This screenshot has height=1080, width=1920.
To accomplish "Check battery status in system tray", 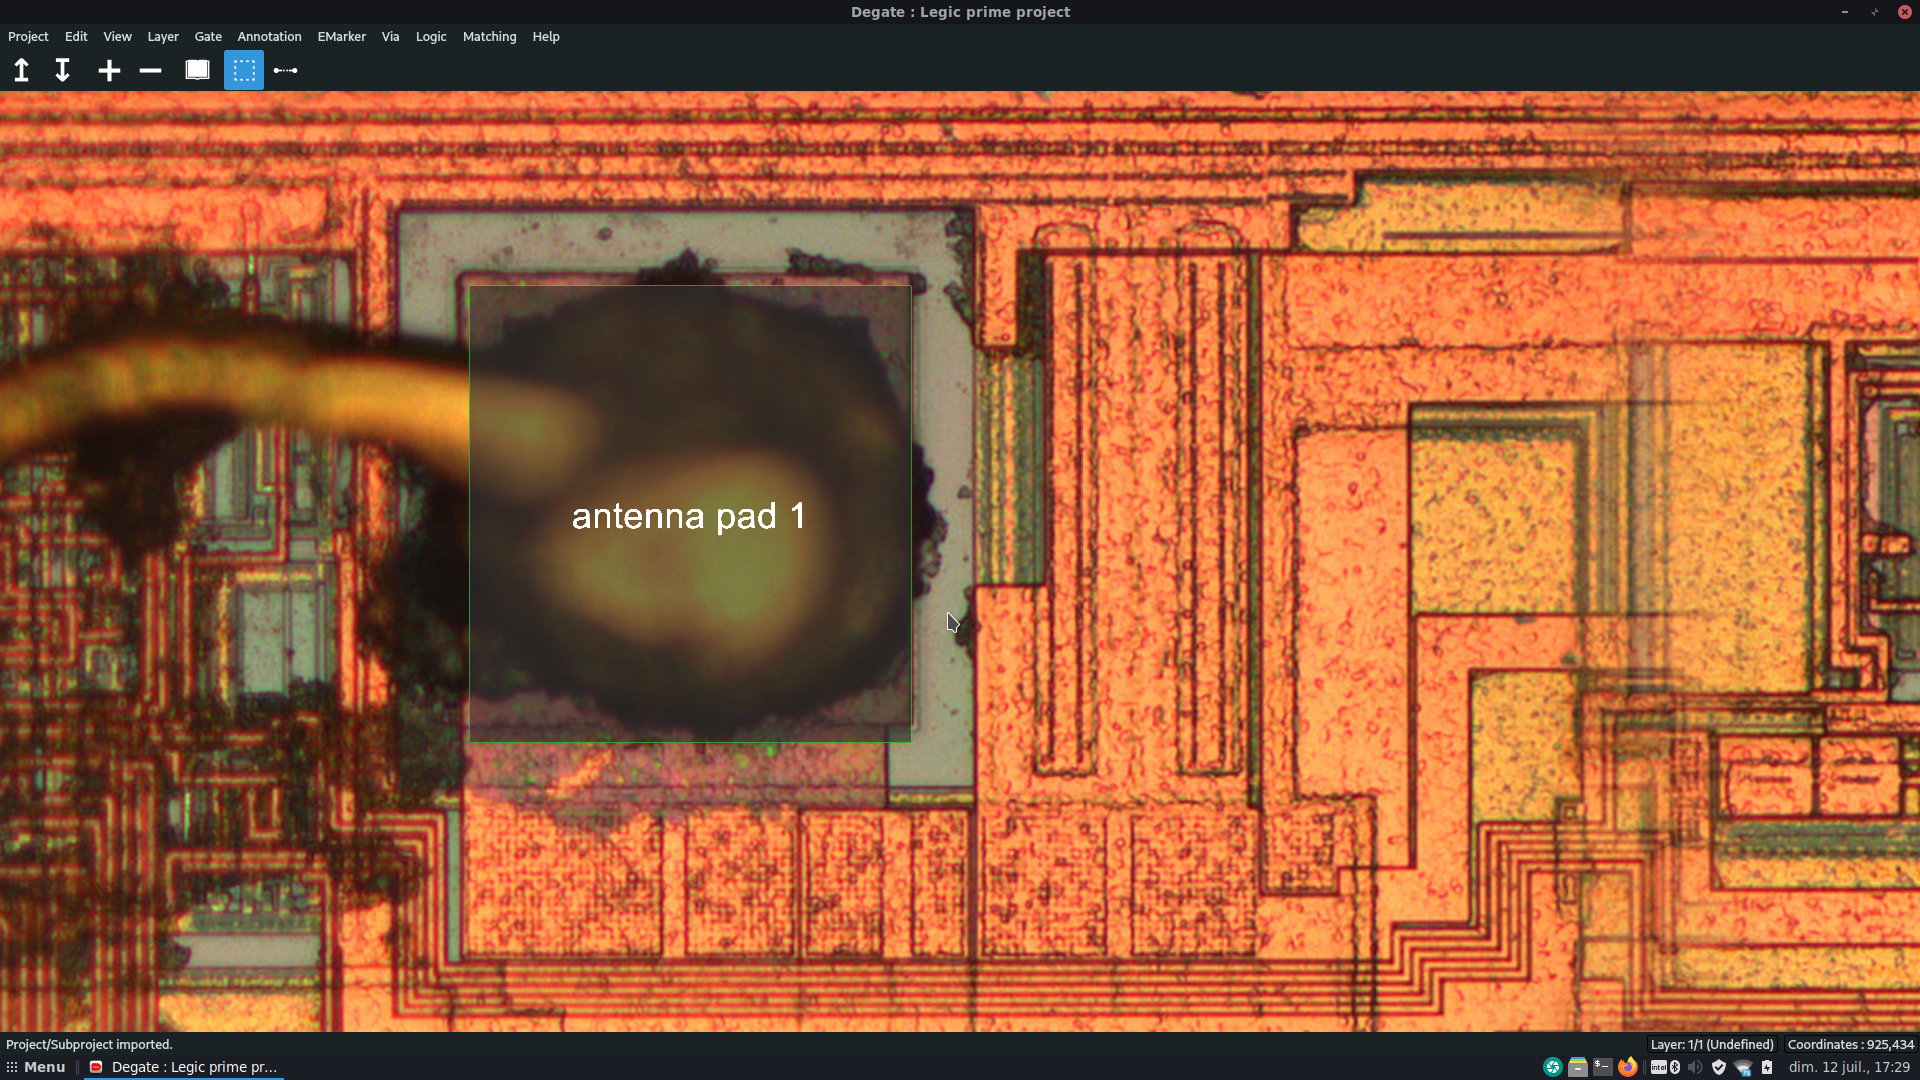I will 1765,1067.
